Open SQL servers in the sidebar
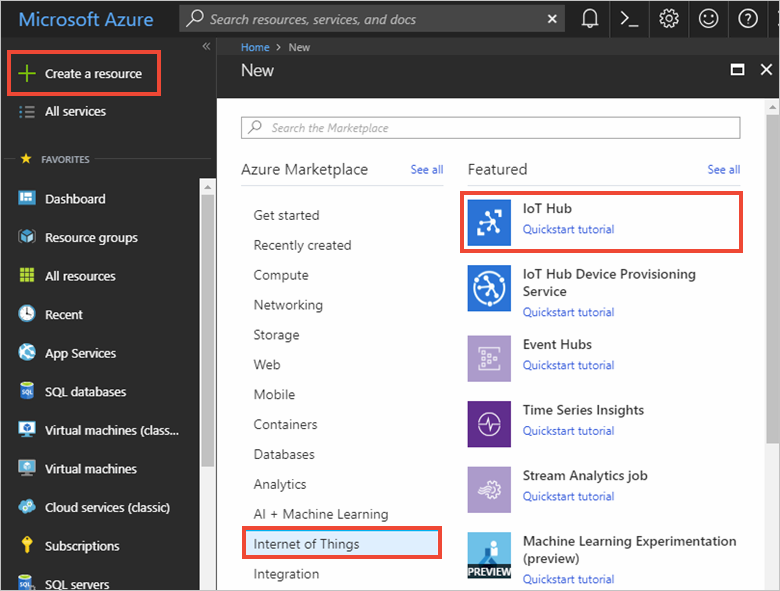The image size is (780, 591). [77, 584]
